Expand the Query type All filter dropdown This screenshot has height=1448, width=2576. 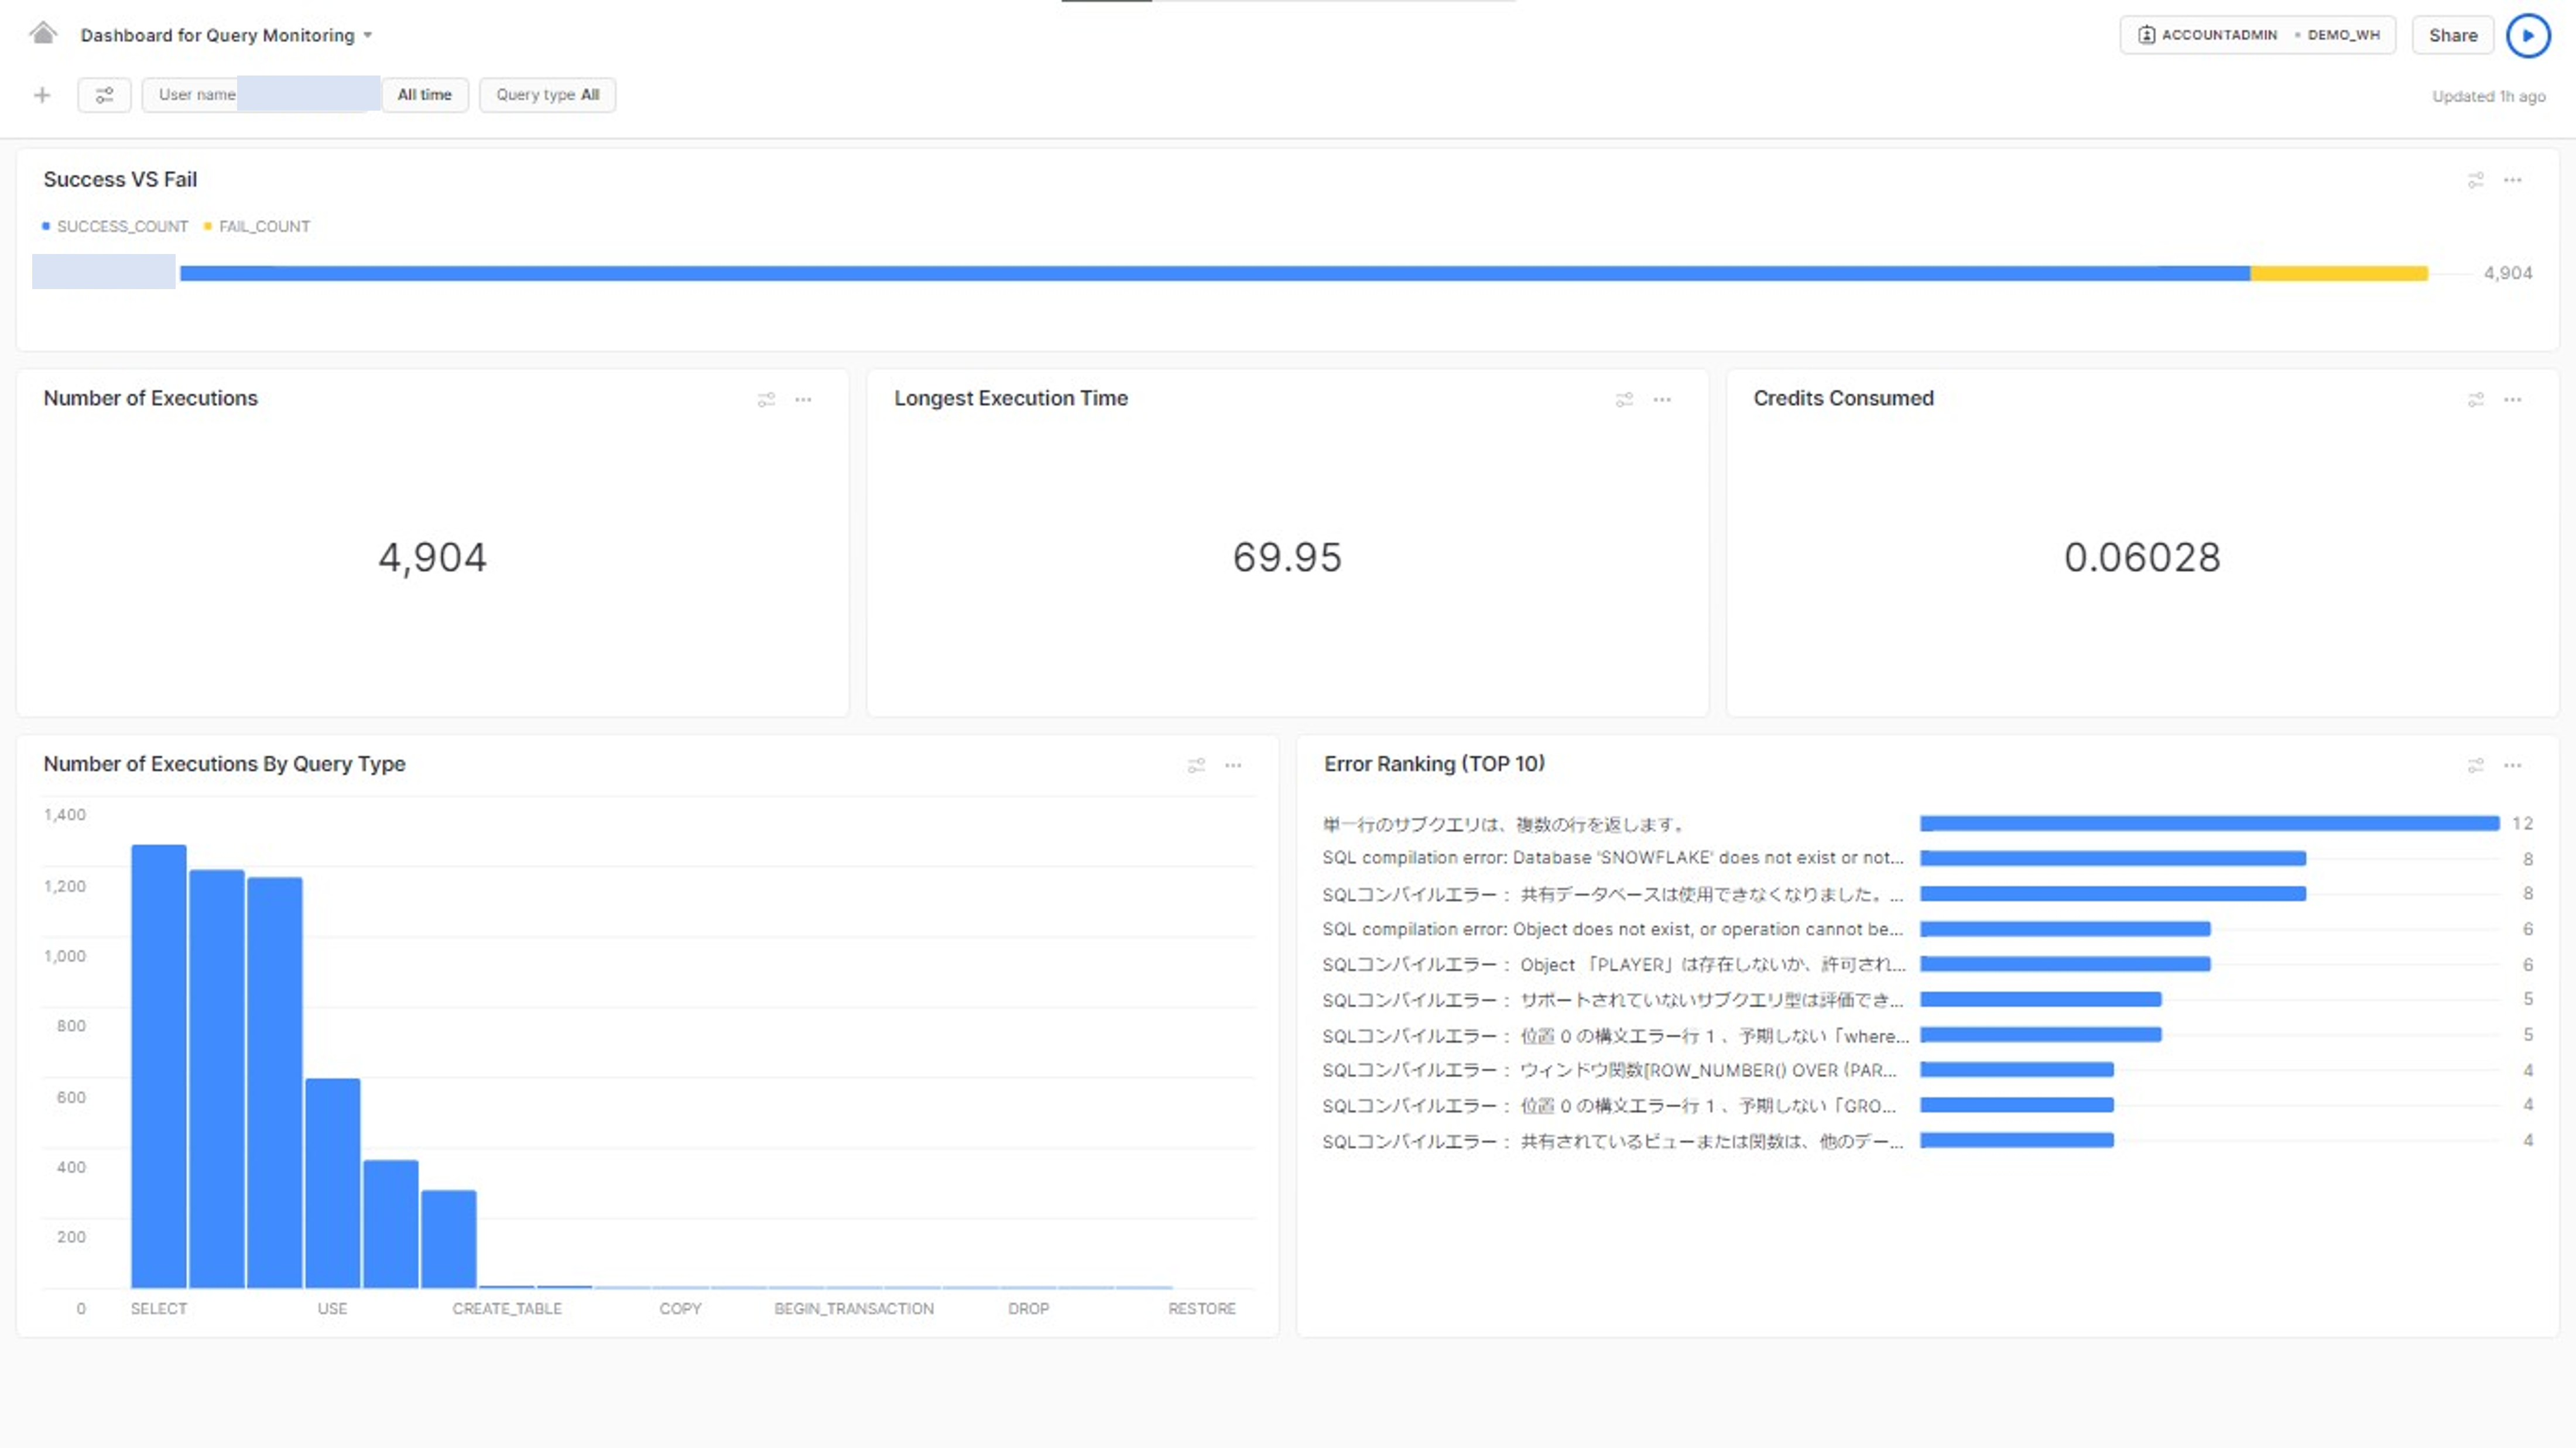coord(545,94)
